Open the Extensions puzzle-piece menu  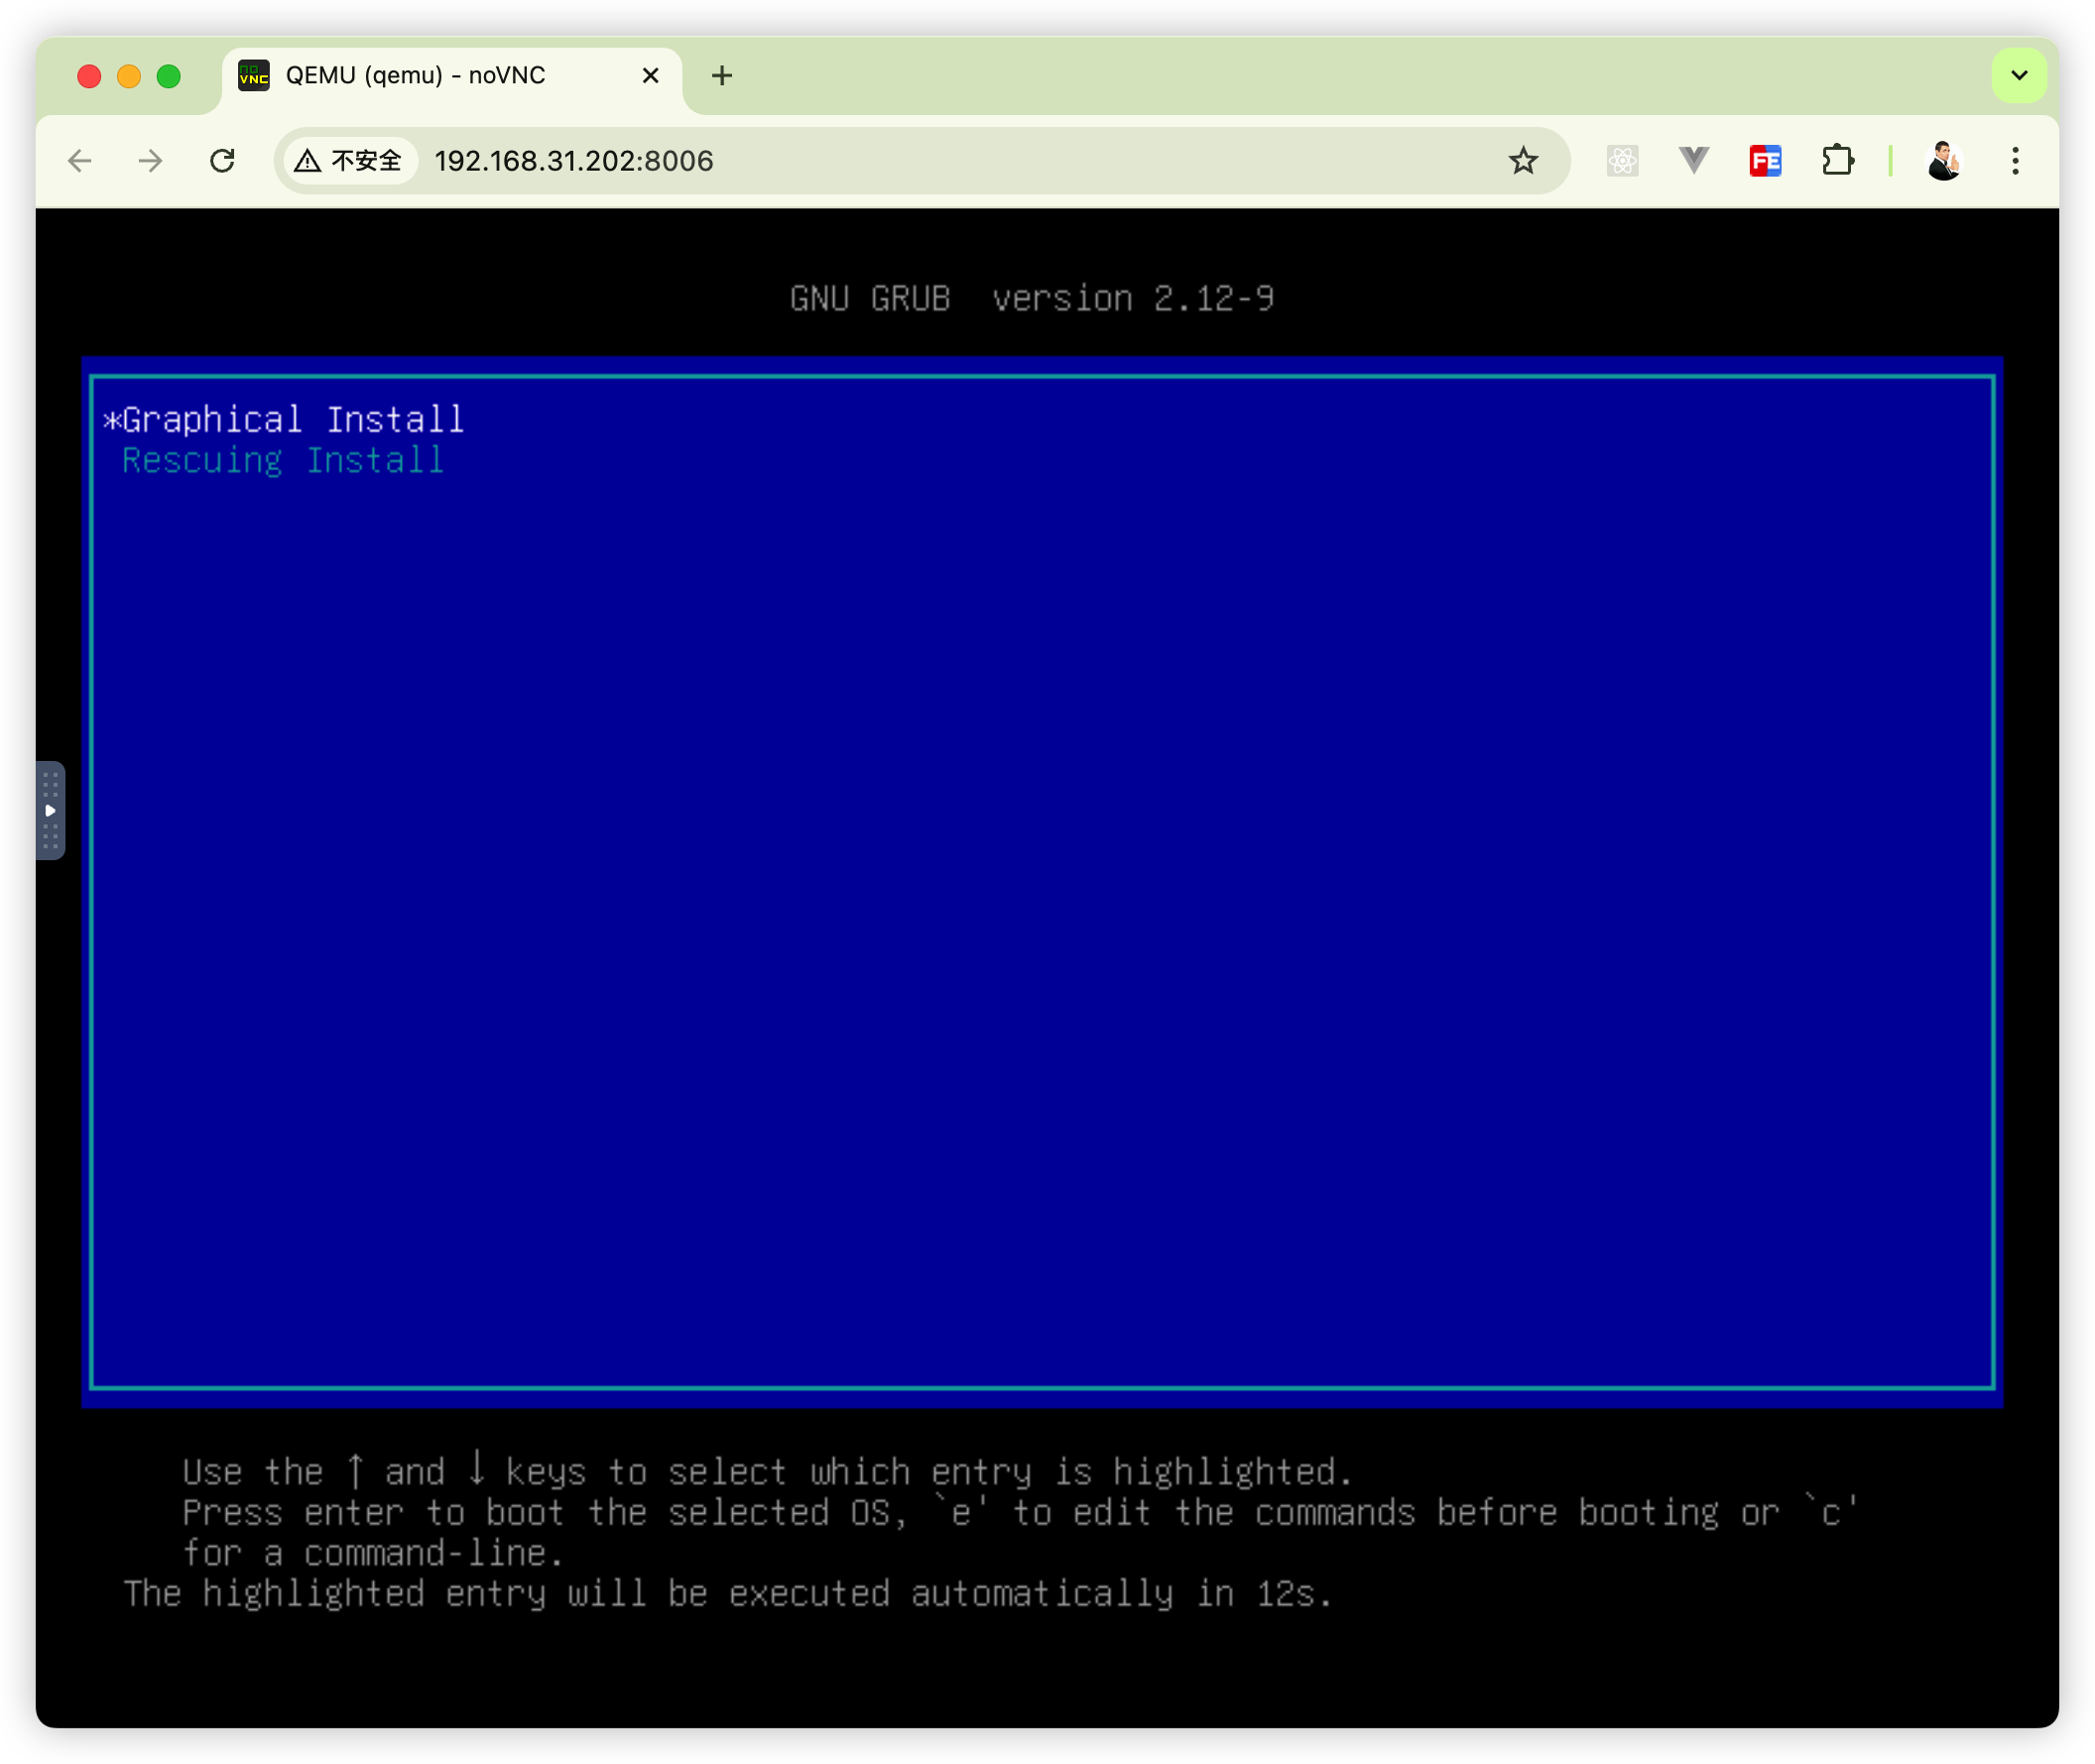pos(1837,161)
